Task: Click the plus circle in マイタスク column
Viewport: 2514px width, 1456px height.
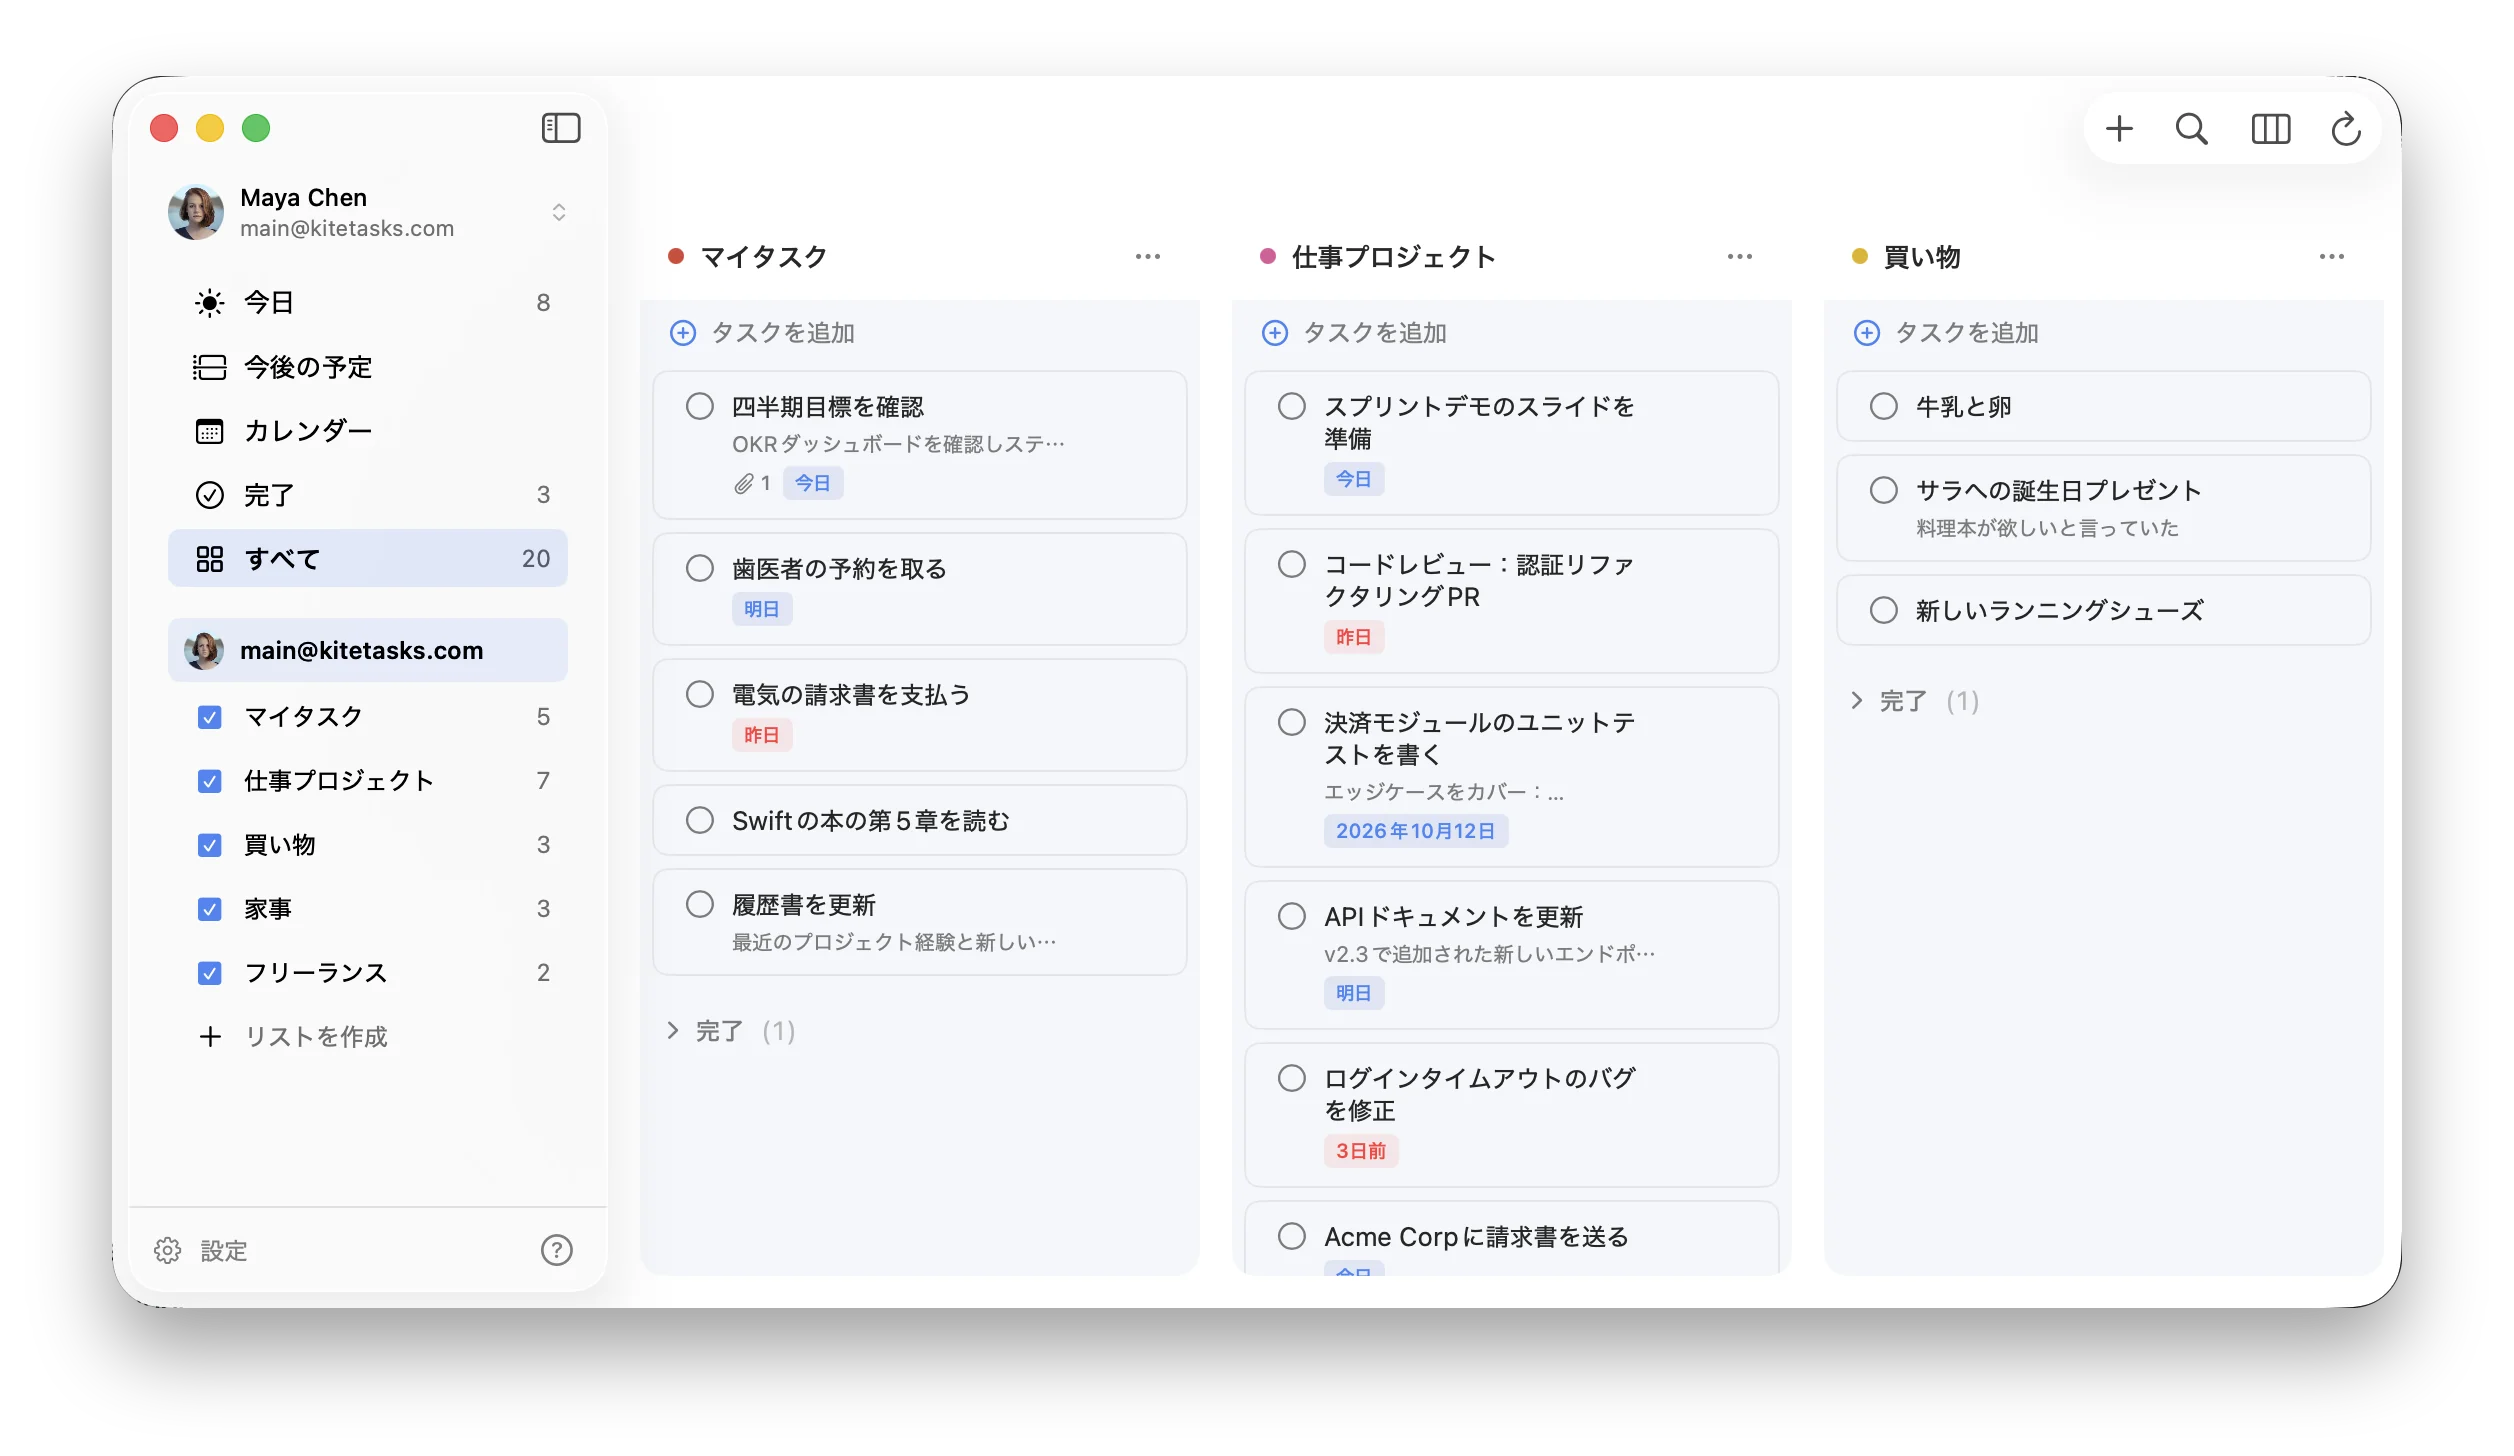Action: coord(682,333)
